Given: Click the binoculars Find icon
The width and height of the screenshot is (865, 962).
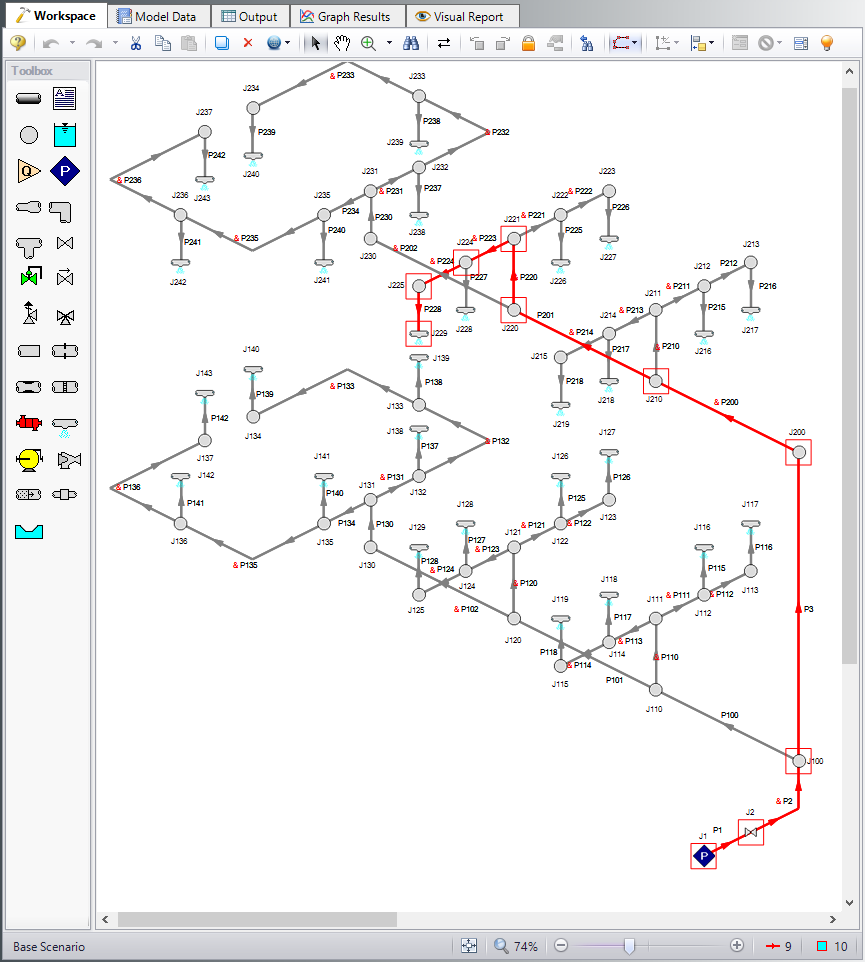Looking at the screenshot, I should click(x=411, y=43).
